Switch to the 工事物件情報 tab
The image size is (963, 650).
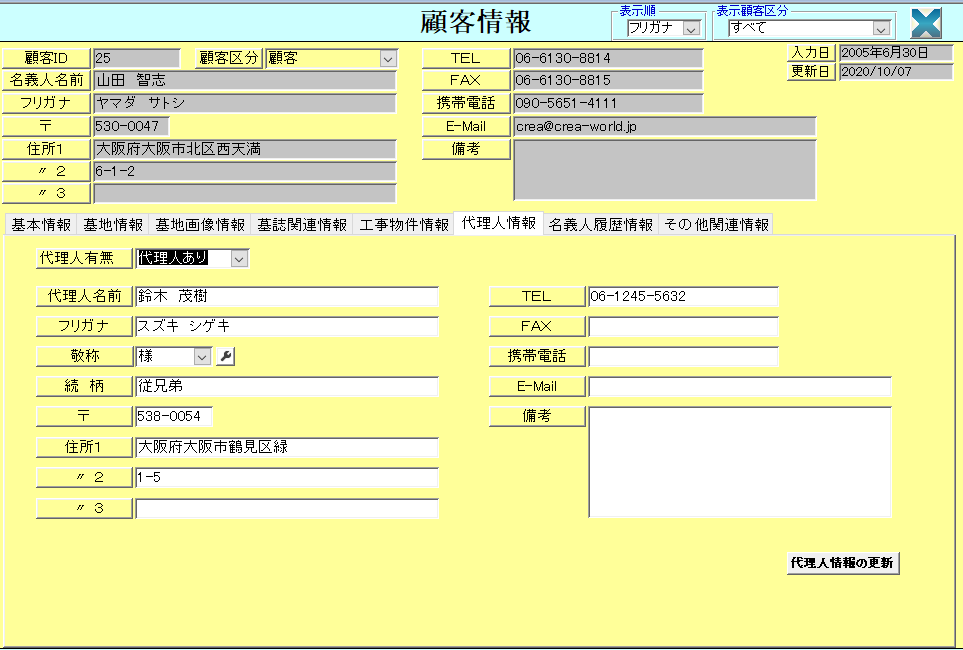pos(404,225)
